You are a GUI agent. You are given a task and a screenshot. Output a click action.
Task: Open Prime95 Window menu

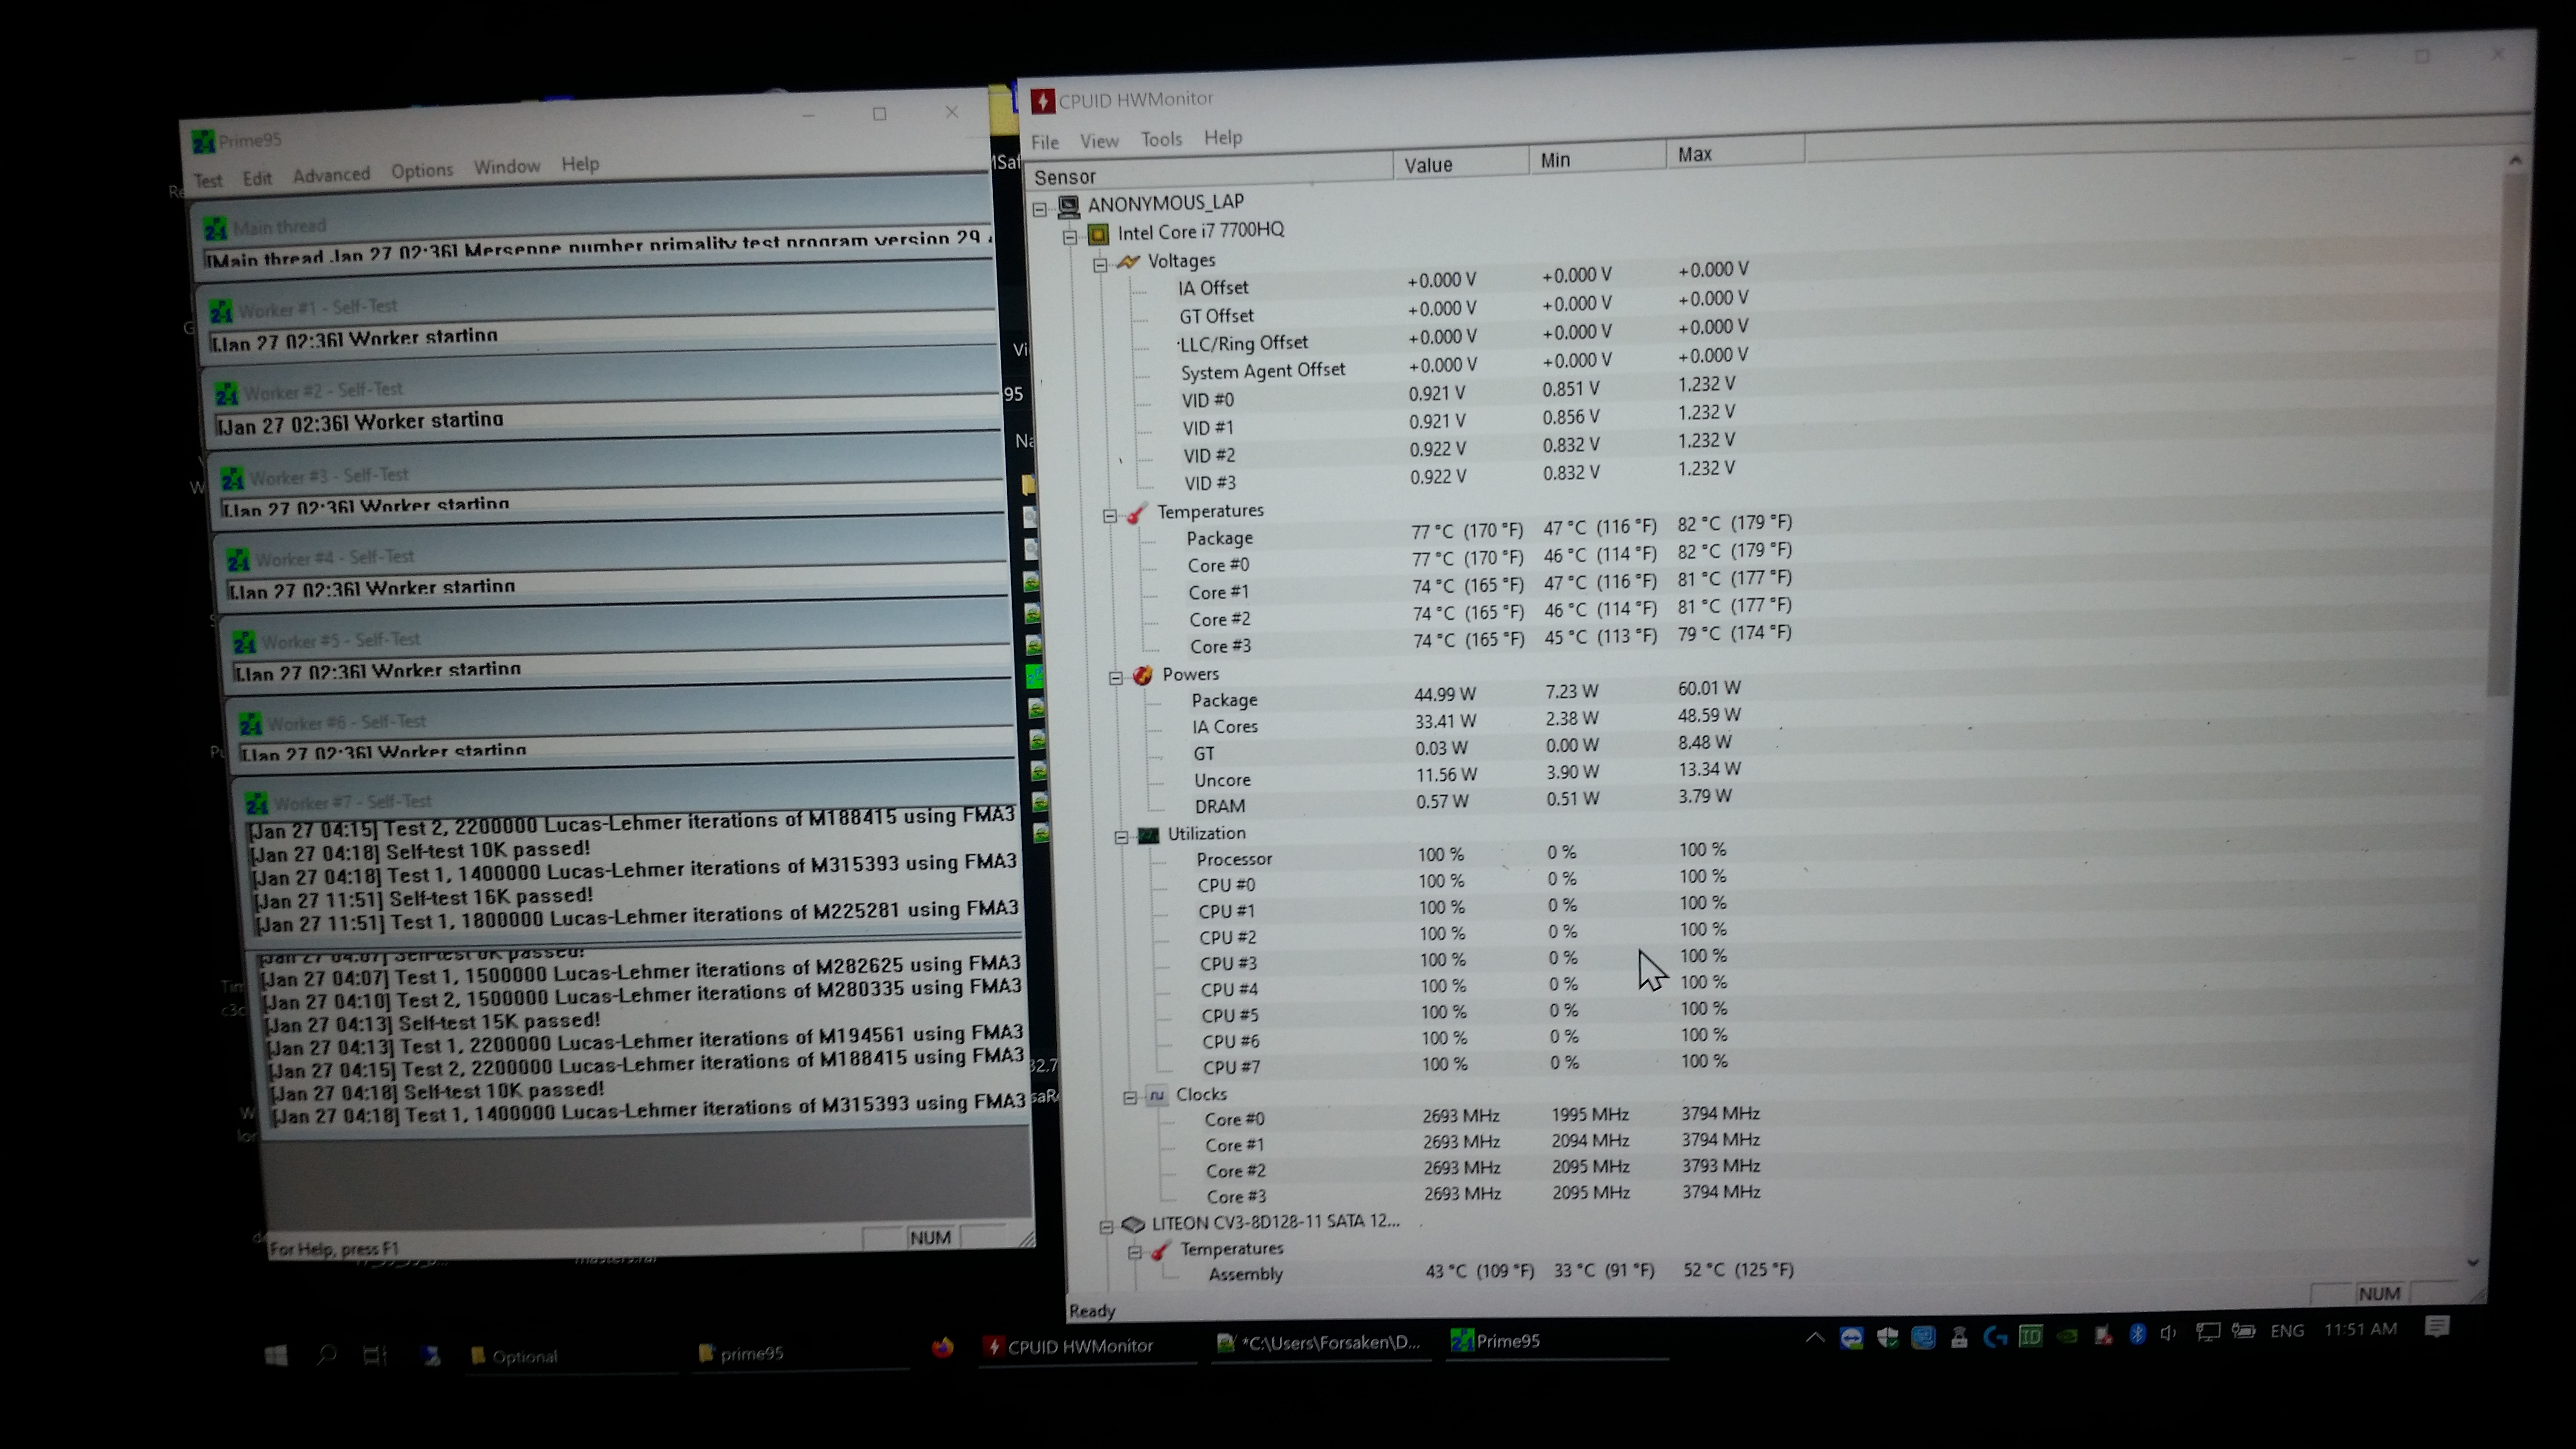[506, 167]
